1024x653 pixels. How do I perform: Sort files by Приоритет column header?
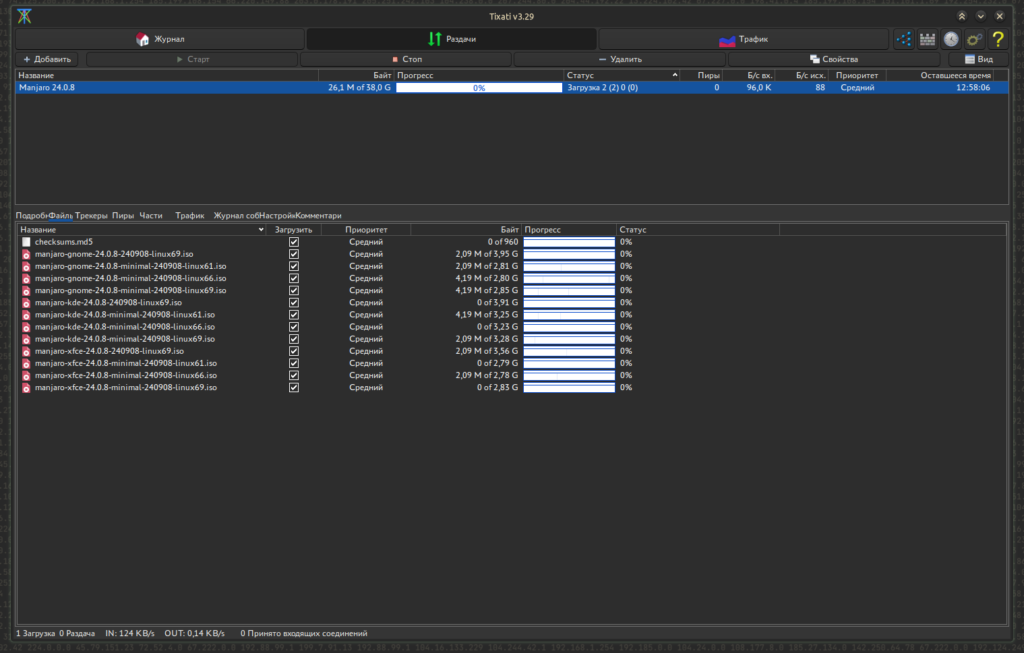[x=366, y=230]
